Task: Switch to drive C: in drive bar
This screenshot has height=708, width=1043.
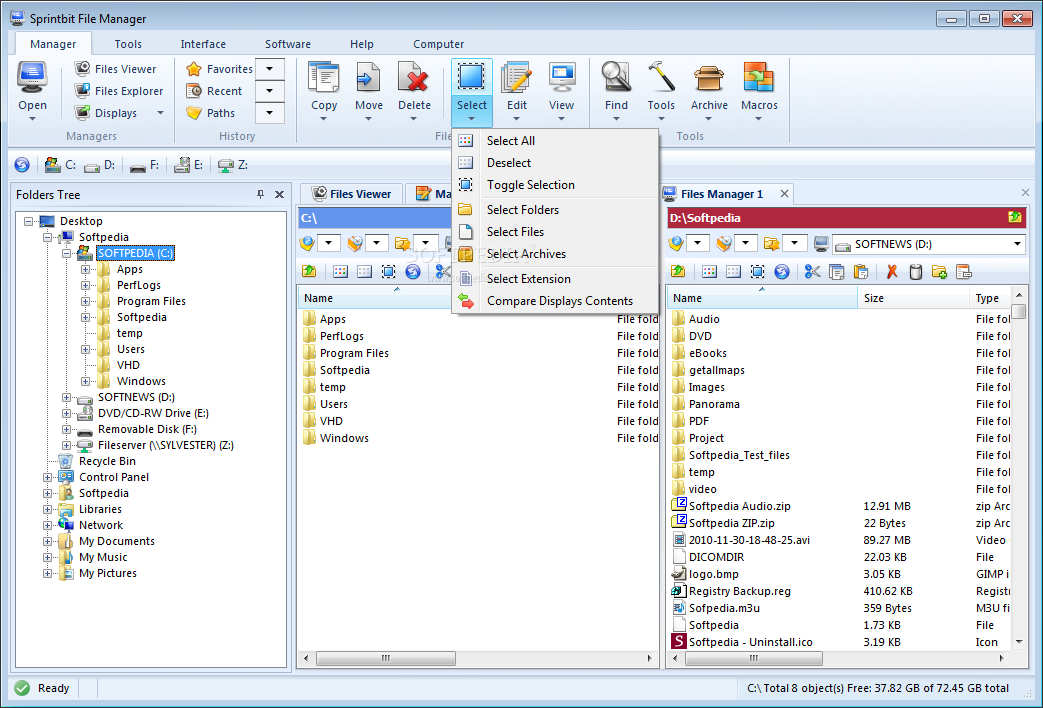Action: point(60,164)
